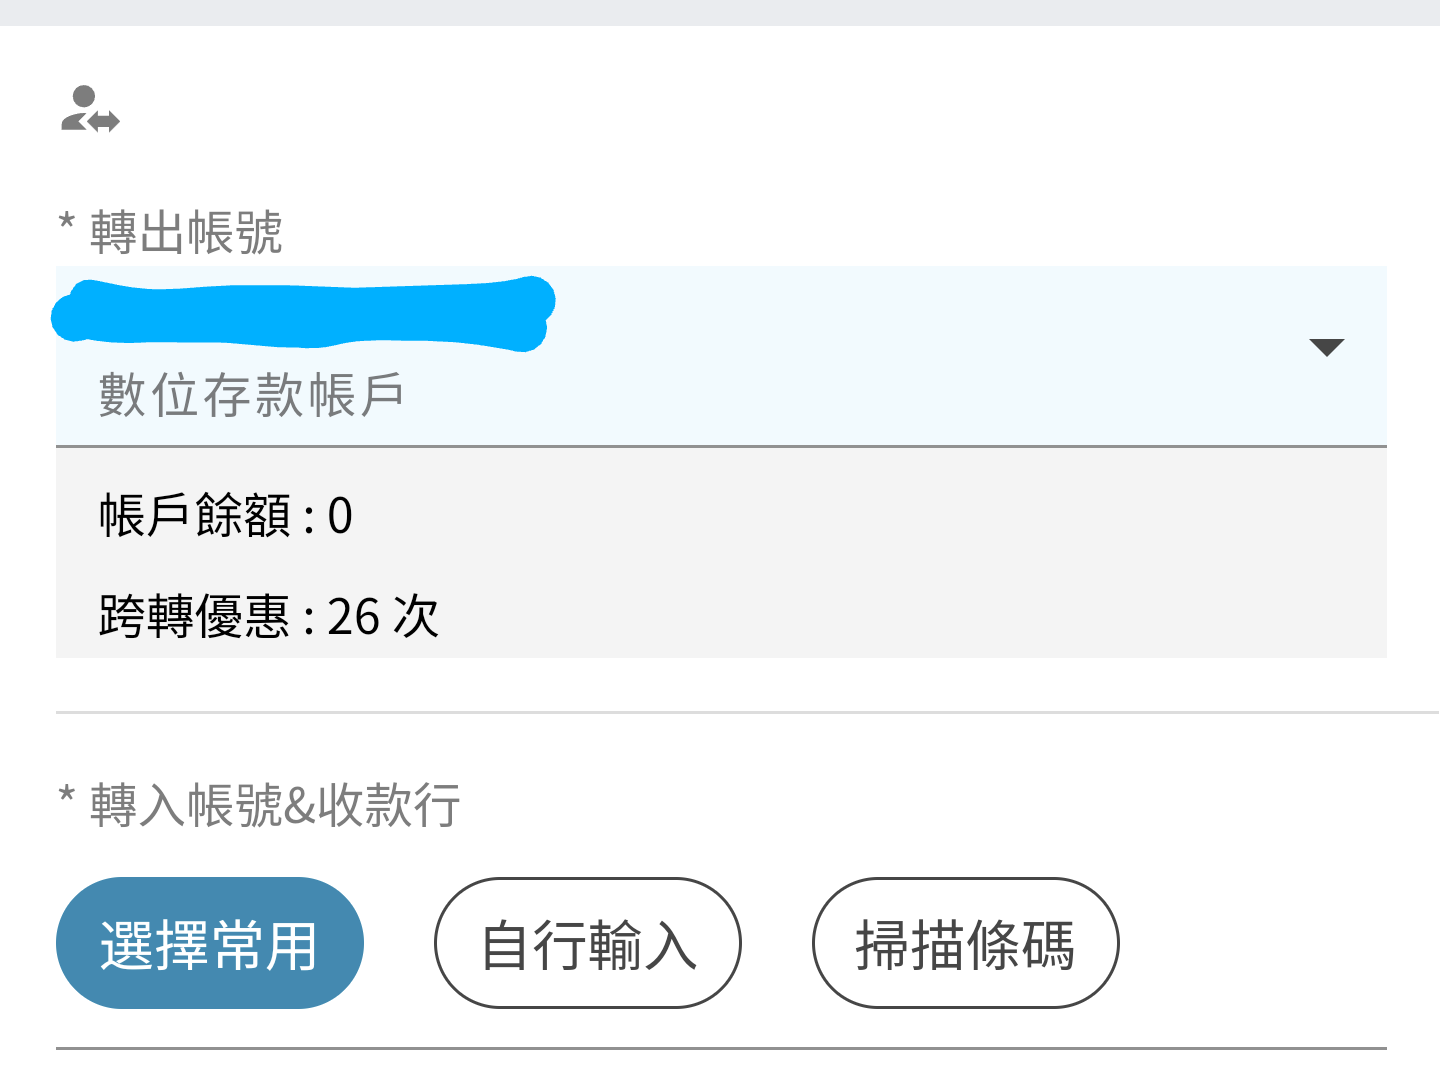Click blank area right of 掃描條碼
The width and height of the screenshot is (1440, 1080).
click(1270, 943)
